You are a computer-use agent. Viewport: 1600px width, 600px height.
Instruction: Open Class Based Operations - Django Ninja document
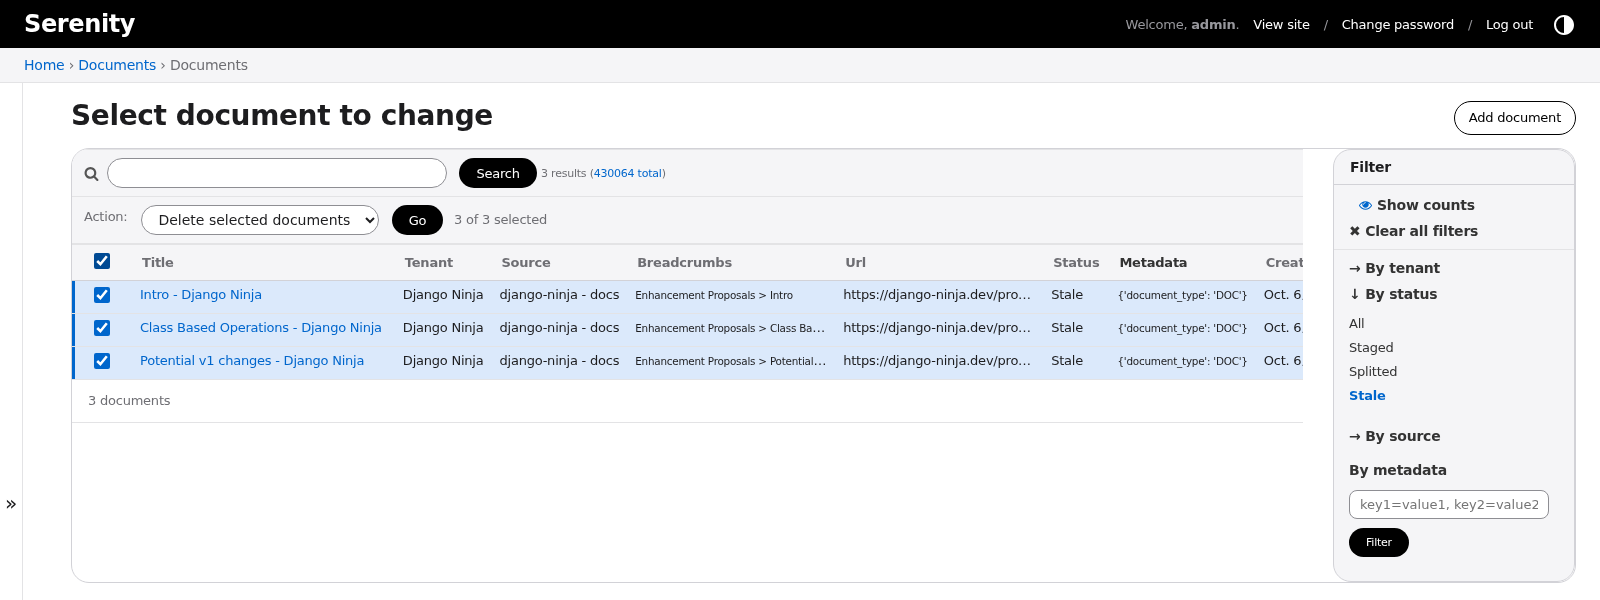coord(261,328)
